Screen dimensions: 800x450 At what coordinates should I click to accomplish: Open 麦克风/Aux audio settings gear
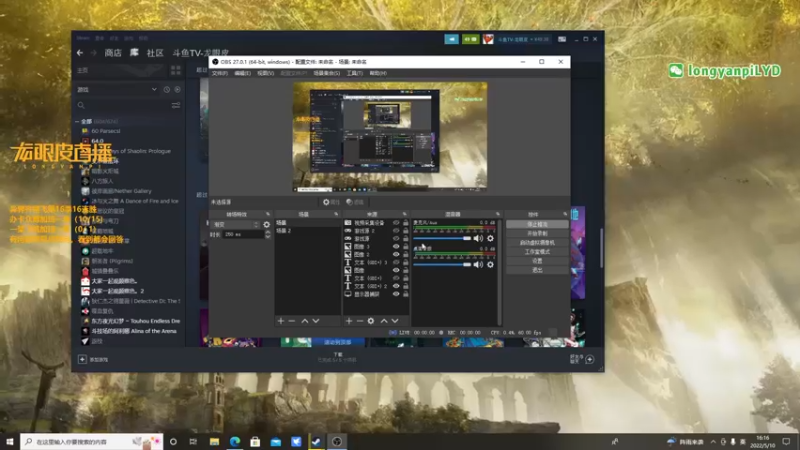click(490, 238)
